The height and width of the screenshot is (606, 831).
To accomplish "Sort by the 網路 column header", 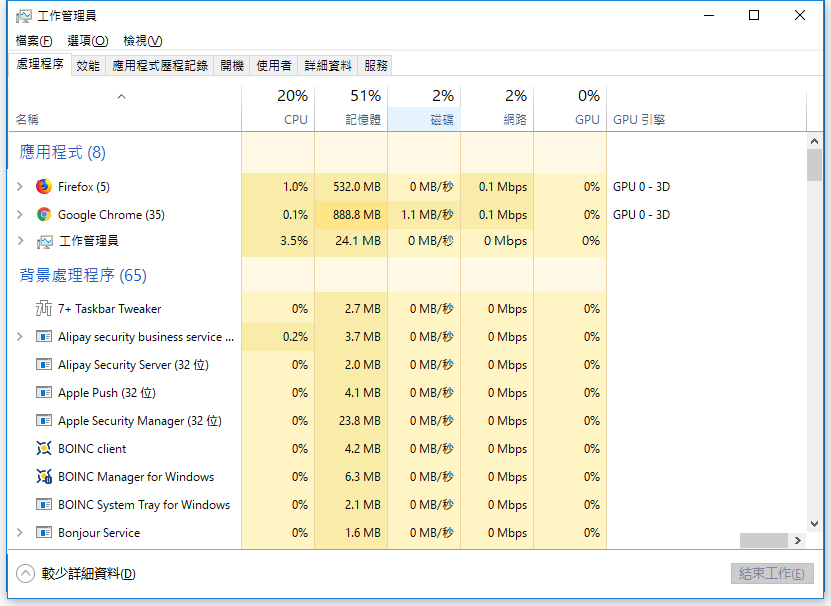I will [x=497, y=108].
